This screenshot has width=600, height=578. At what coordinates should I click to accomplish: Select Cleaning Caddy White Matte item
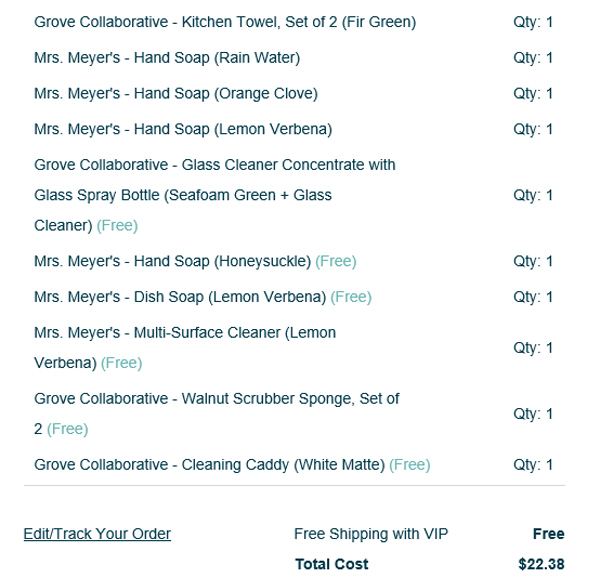pyautogui.click(x=209, y=465)
